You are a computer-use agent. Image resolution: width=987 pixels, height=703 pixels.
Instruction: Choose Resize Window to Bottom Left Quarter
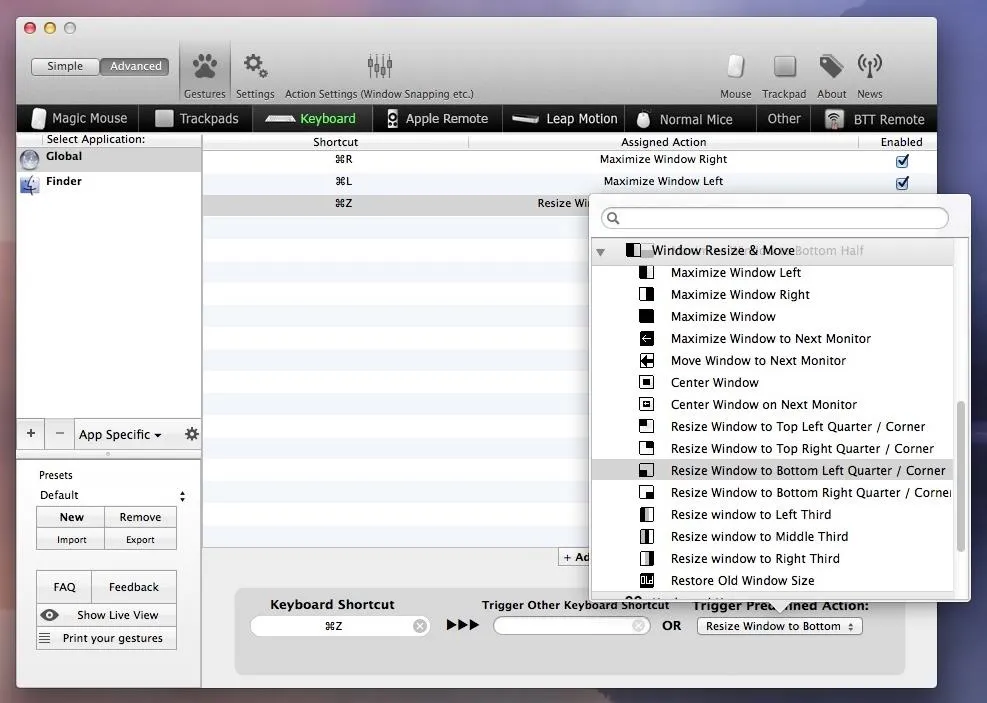[x=773, y=471]
